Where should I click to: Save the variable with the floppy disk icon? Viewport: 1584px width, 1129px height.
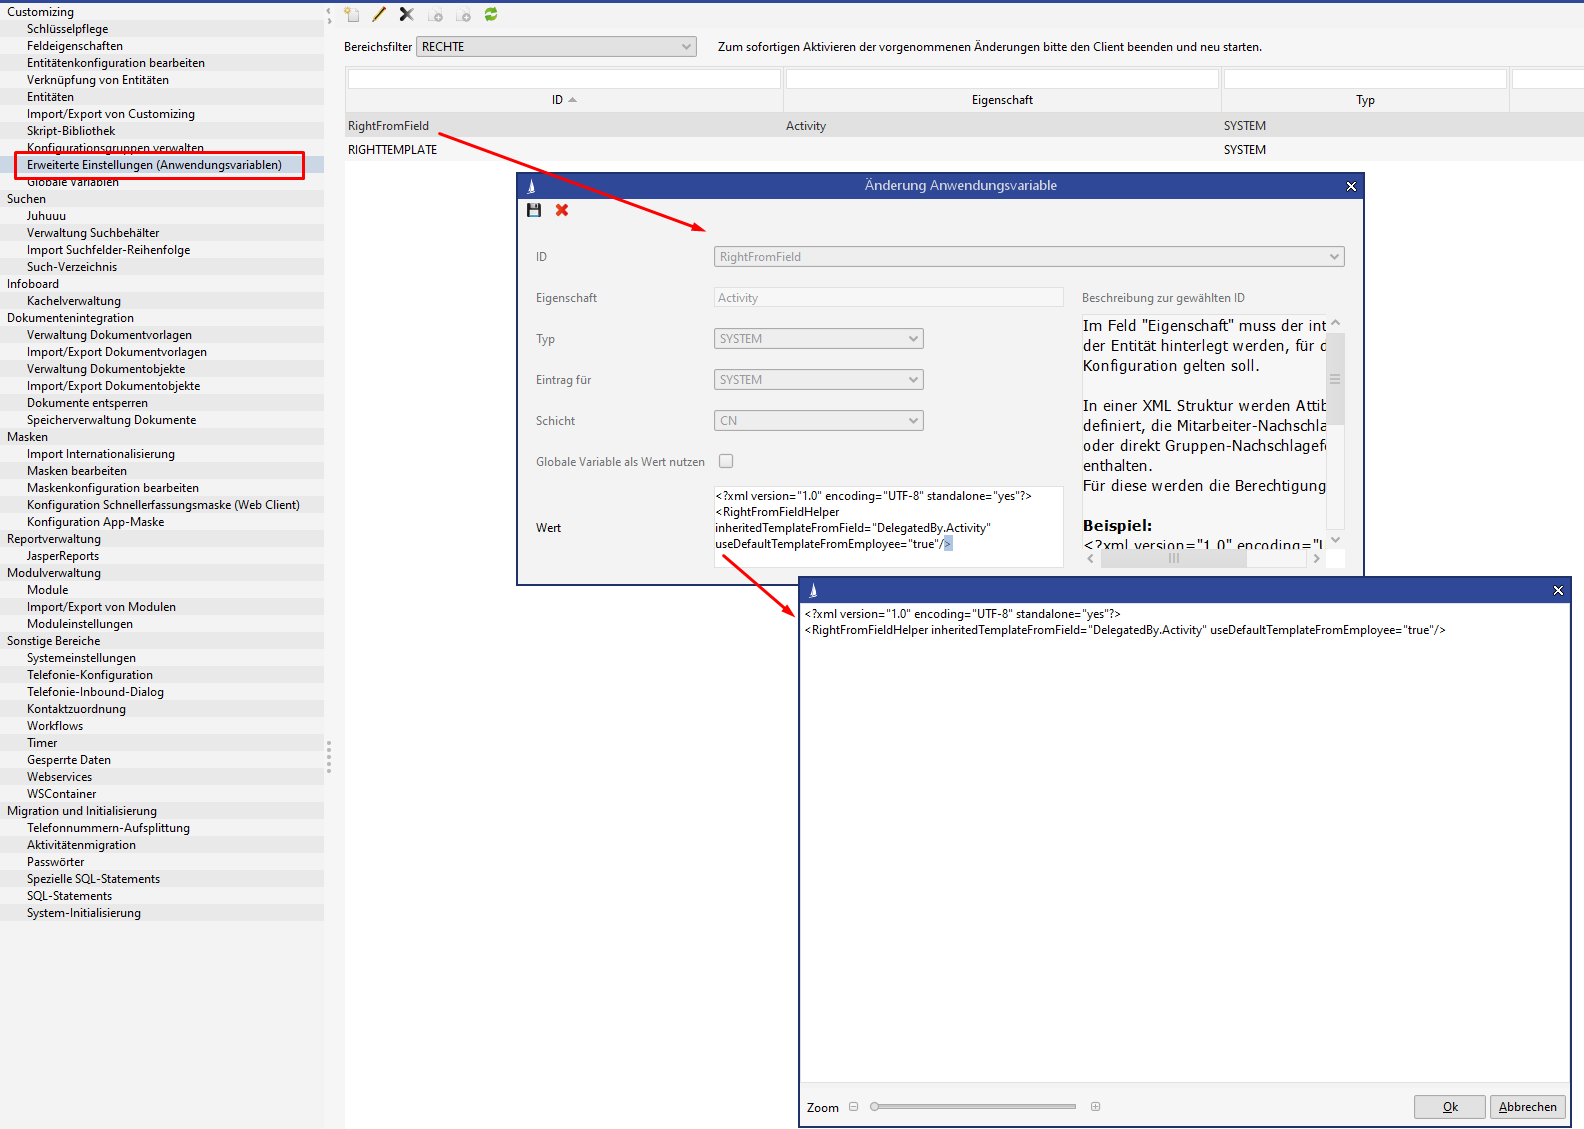534,210
